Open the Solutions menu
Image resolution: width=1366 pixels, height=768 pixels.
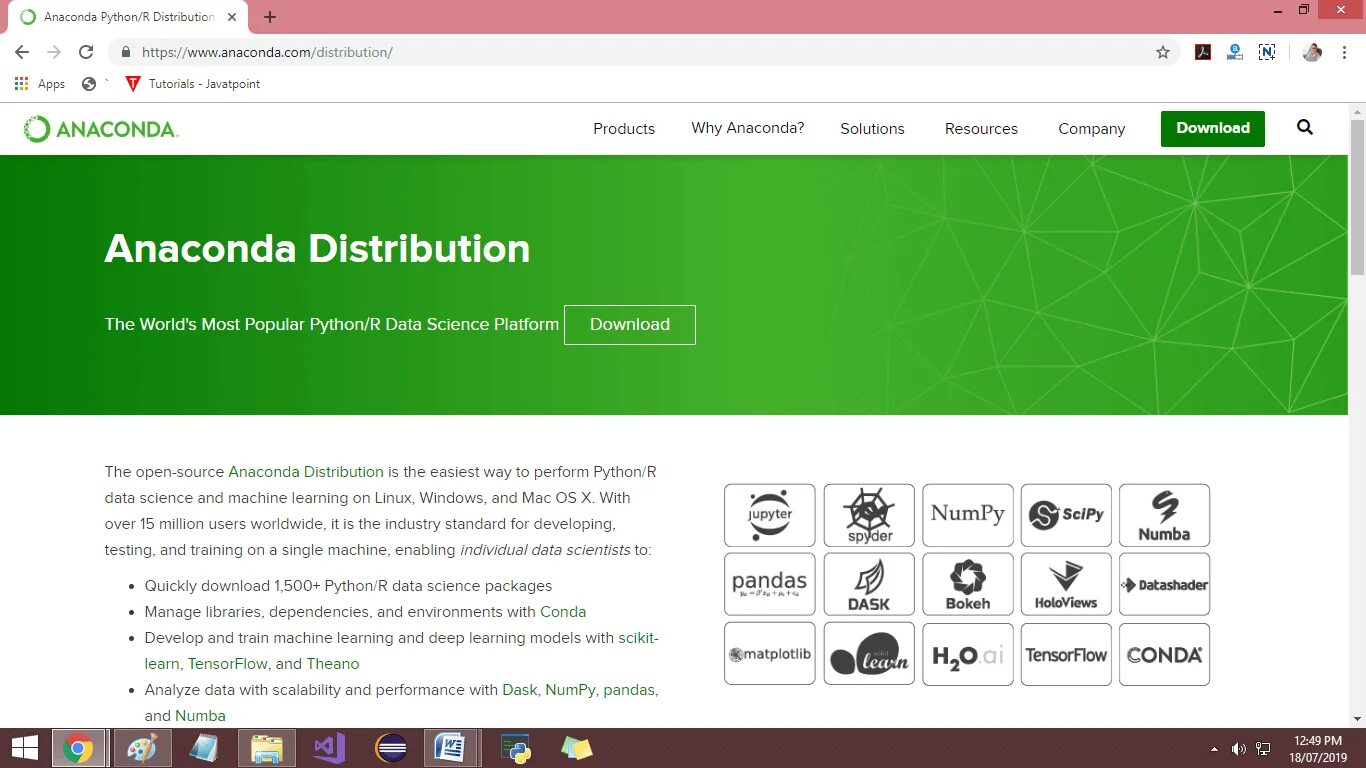coord(872,129)
